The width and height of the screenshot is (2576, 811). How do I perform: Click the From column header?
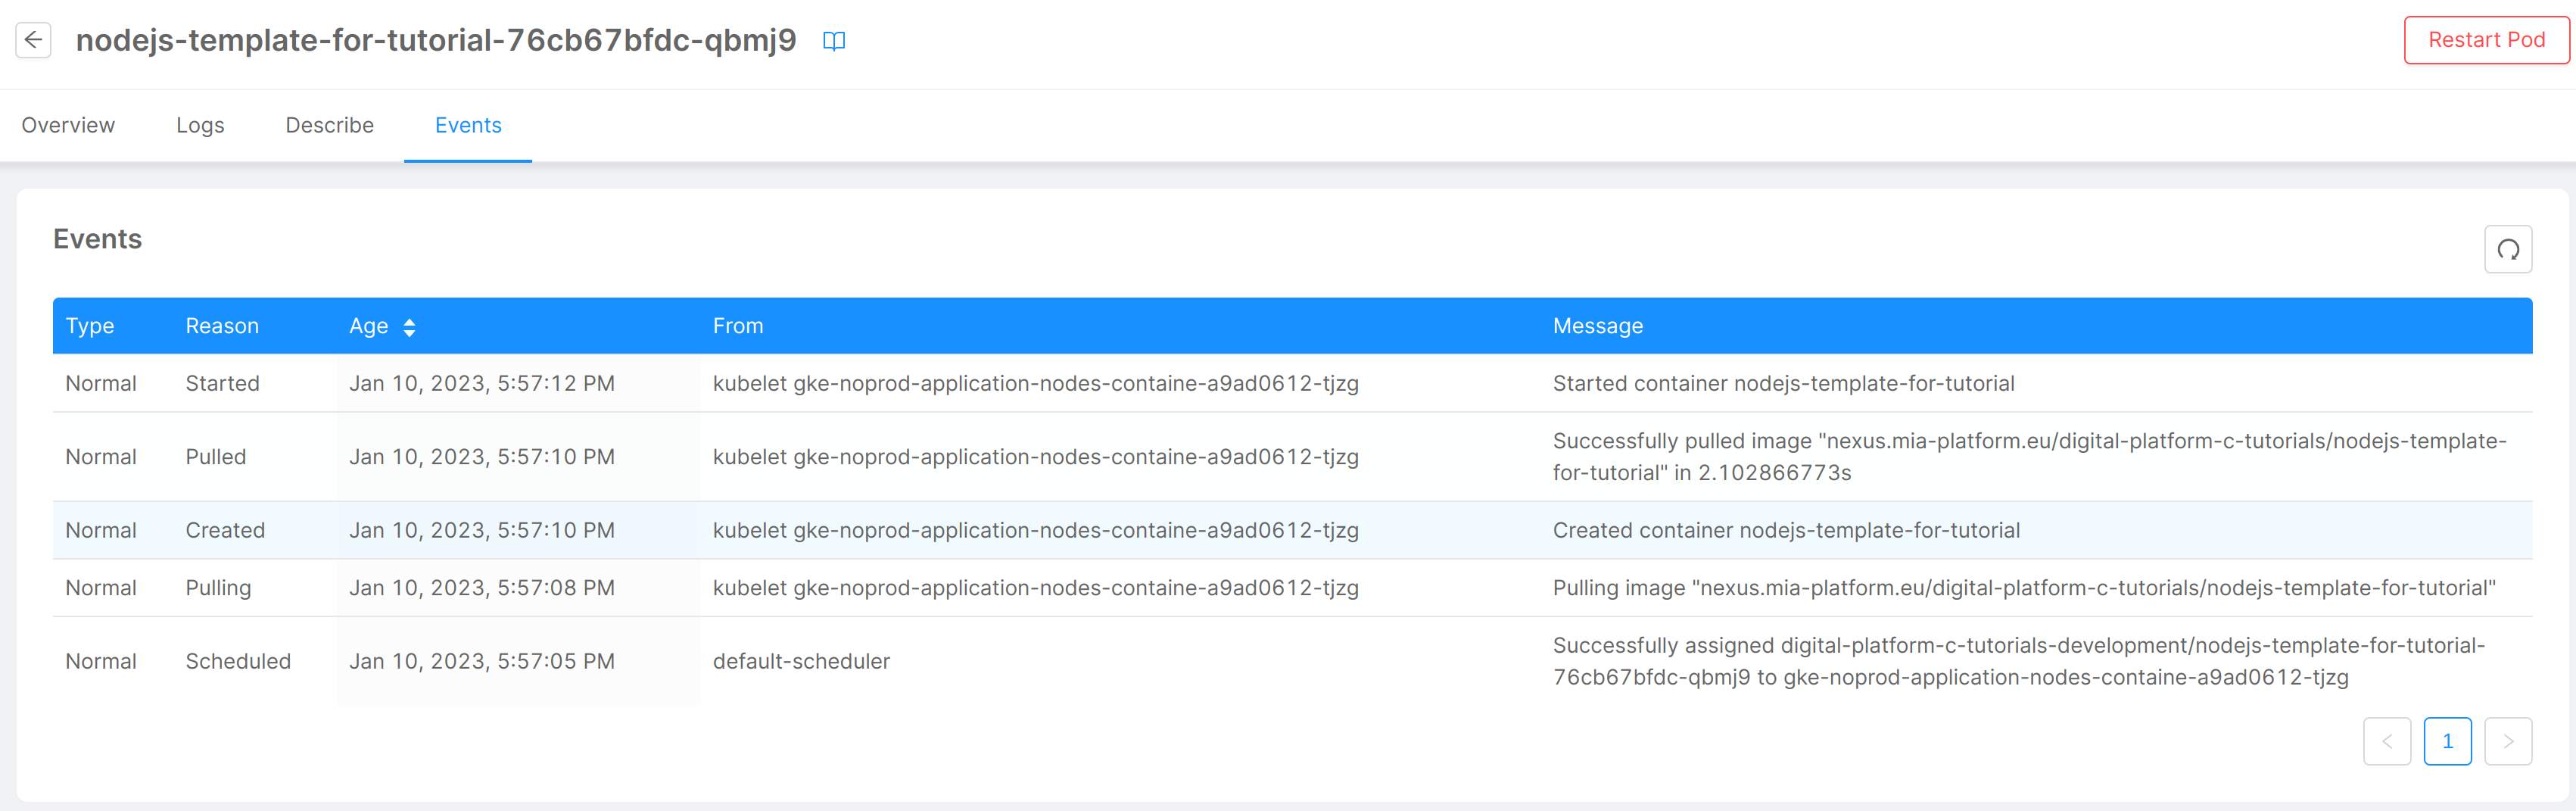737,326
